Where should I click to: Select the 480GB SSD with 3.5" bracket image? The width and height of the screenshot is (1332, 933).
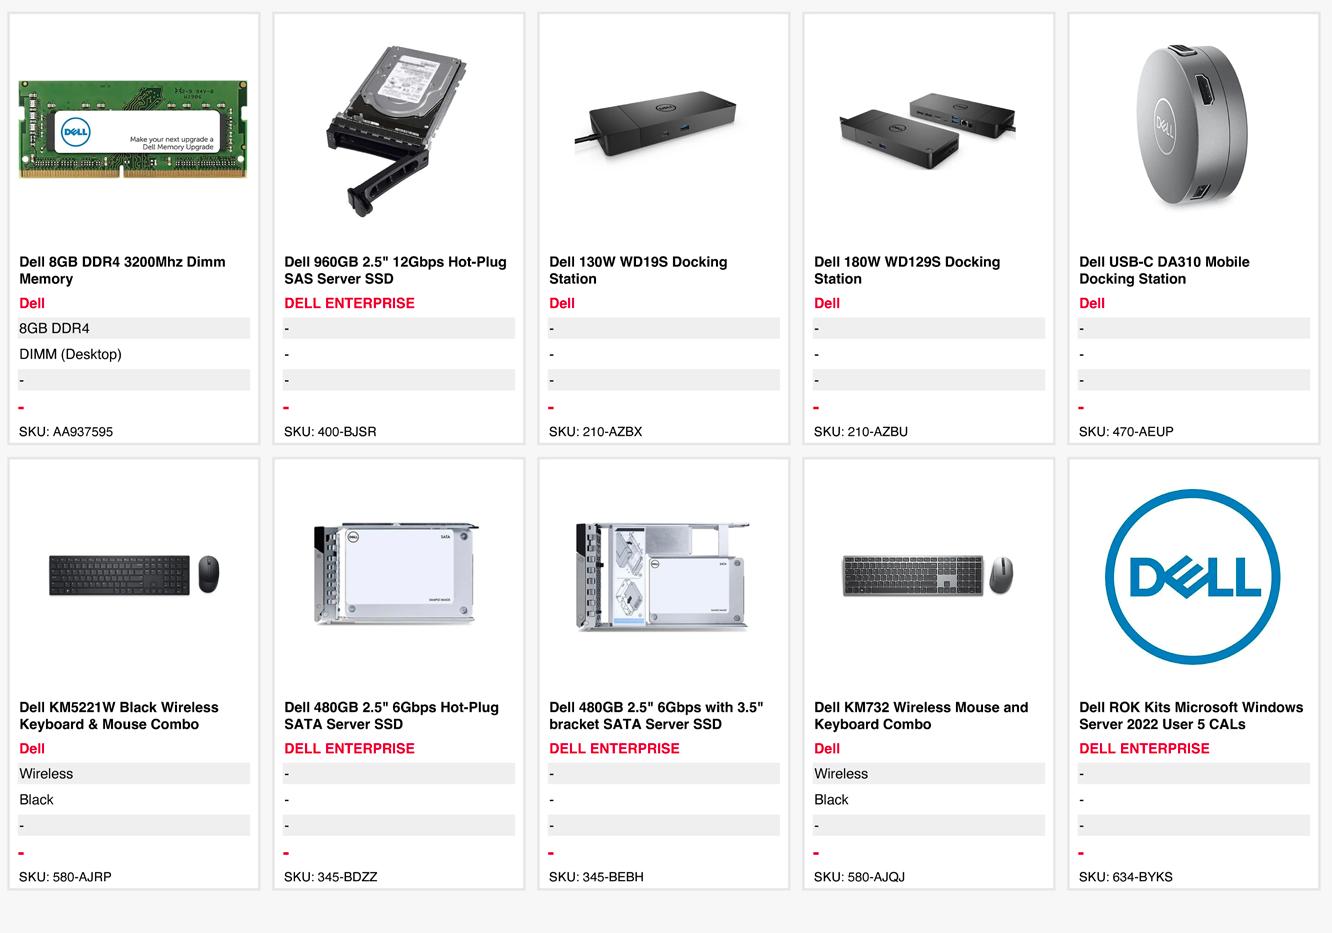pos(662,576)
